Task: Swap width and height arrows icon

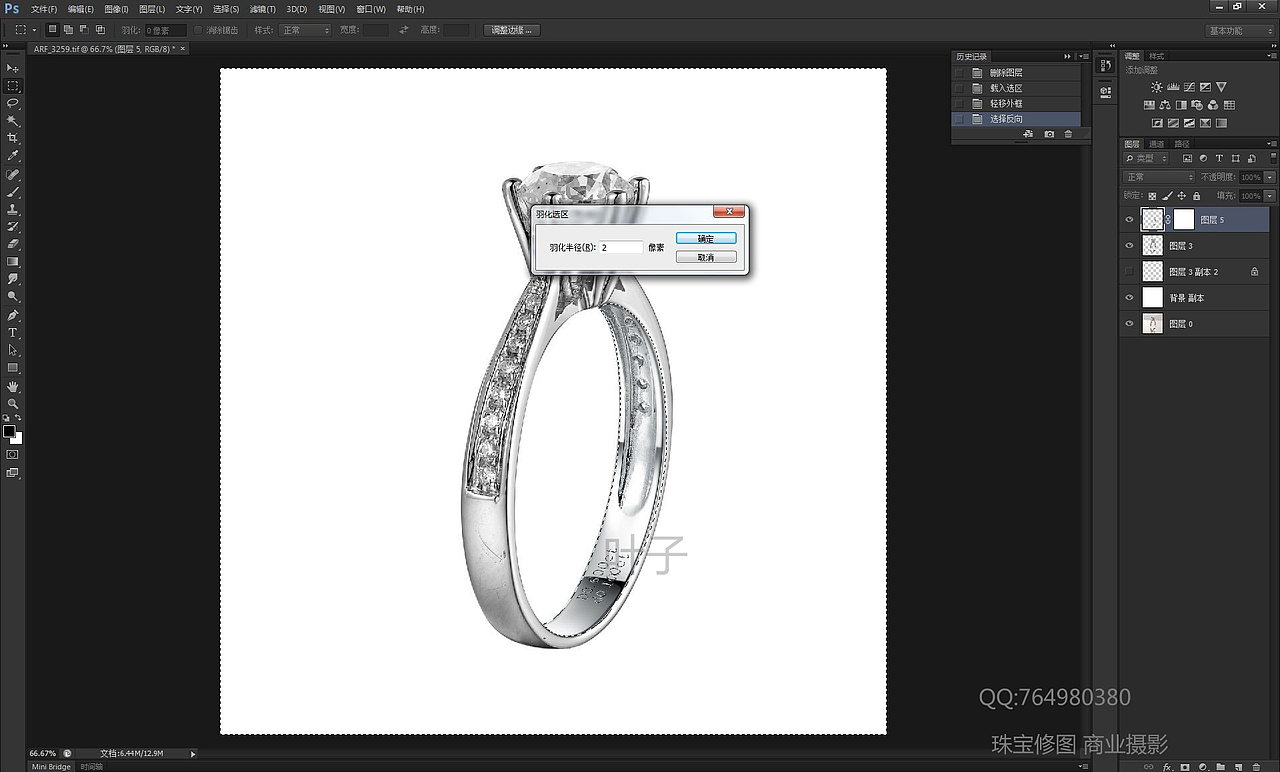Action: pos(404,30)
